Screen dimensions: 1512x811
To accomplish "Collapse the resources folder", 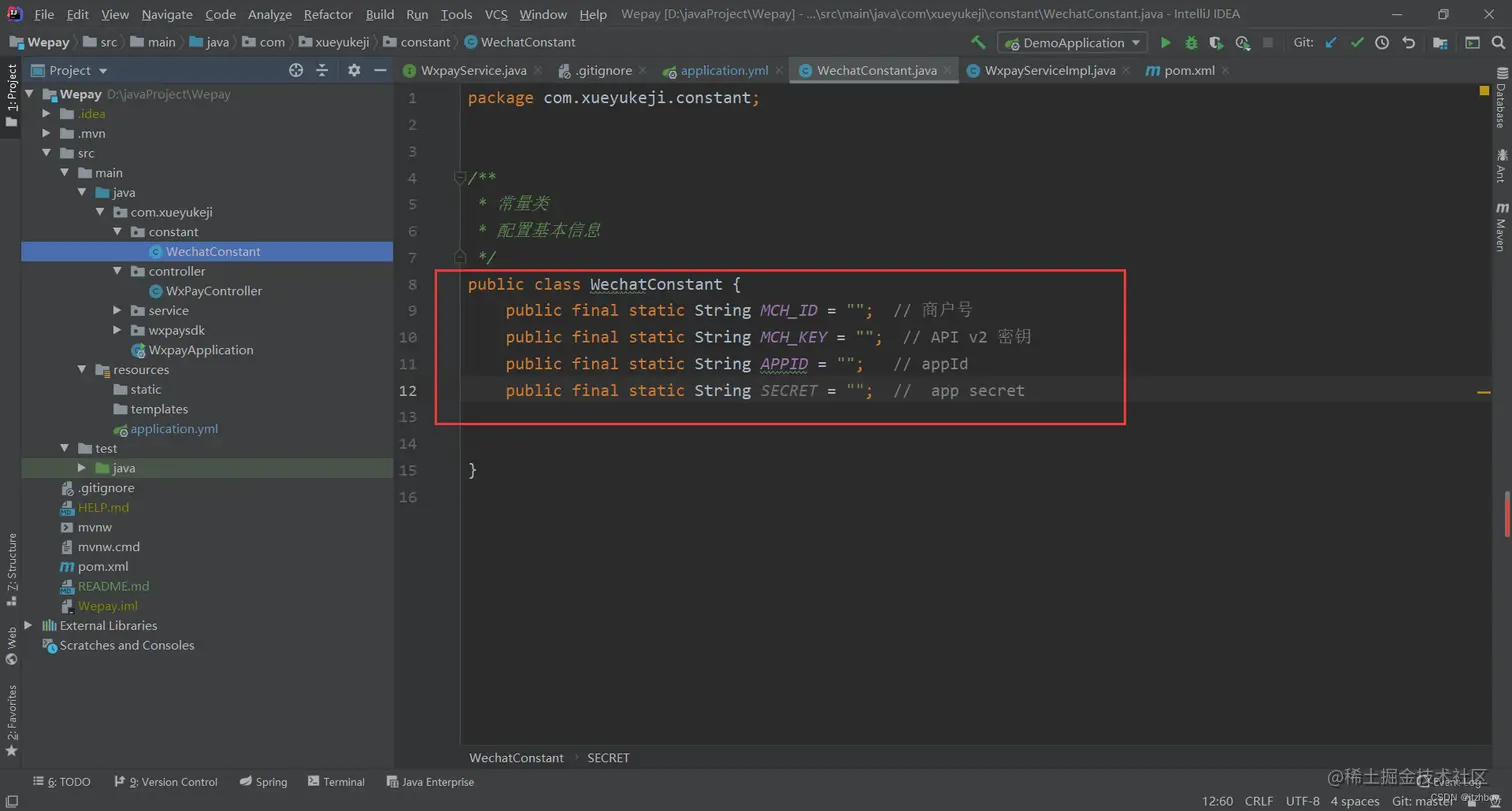I will 82,370.
